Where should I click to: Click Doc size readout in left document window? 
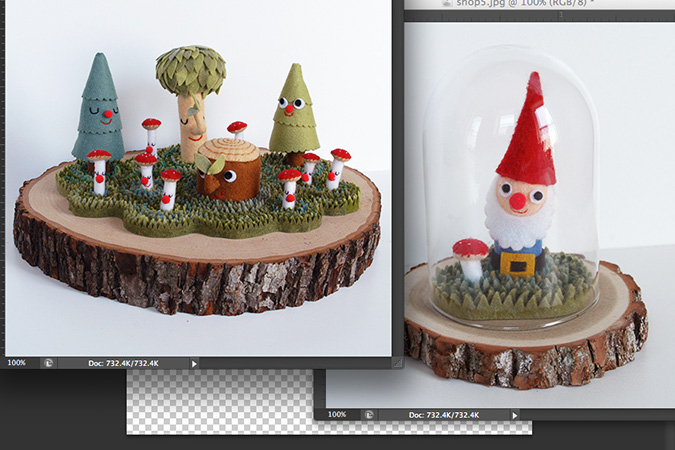tap(121, 363)
